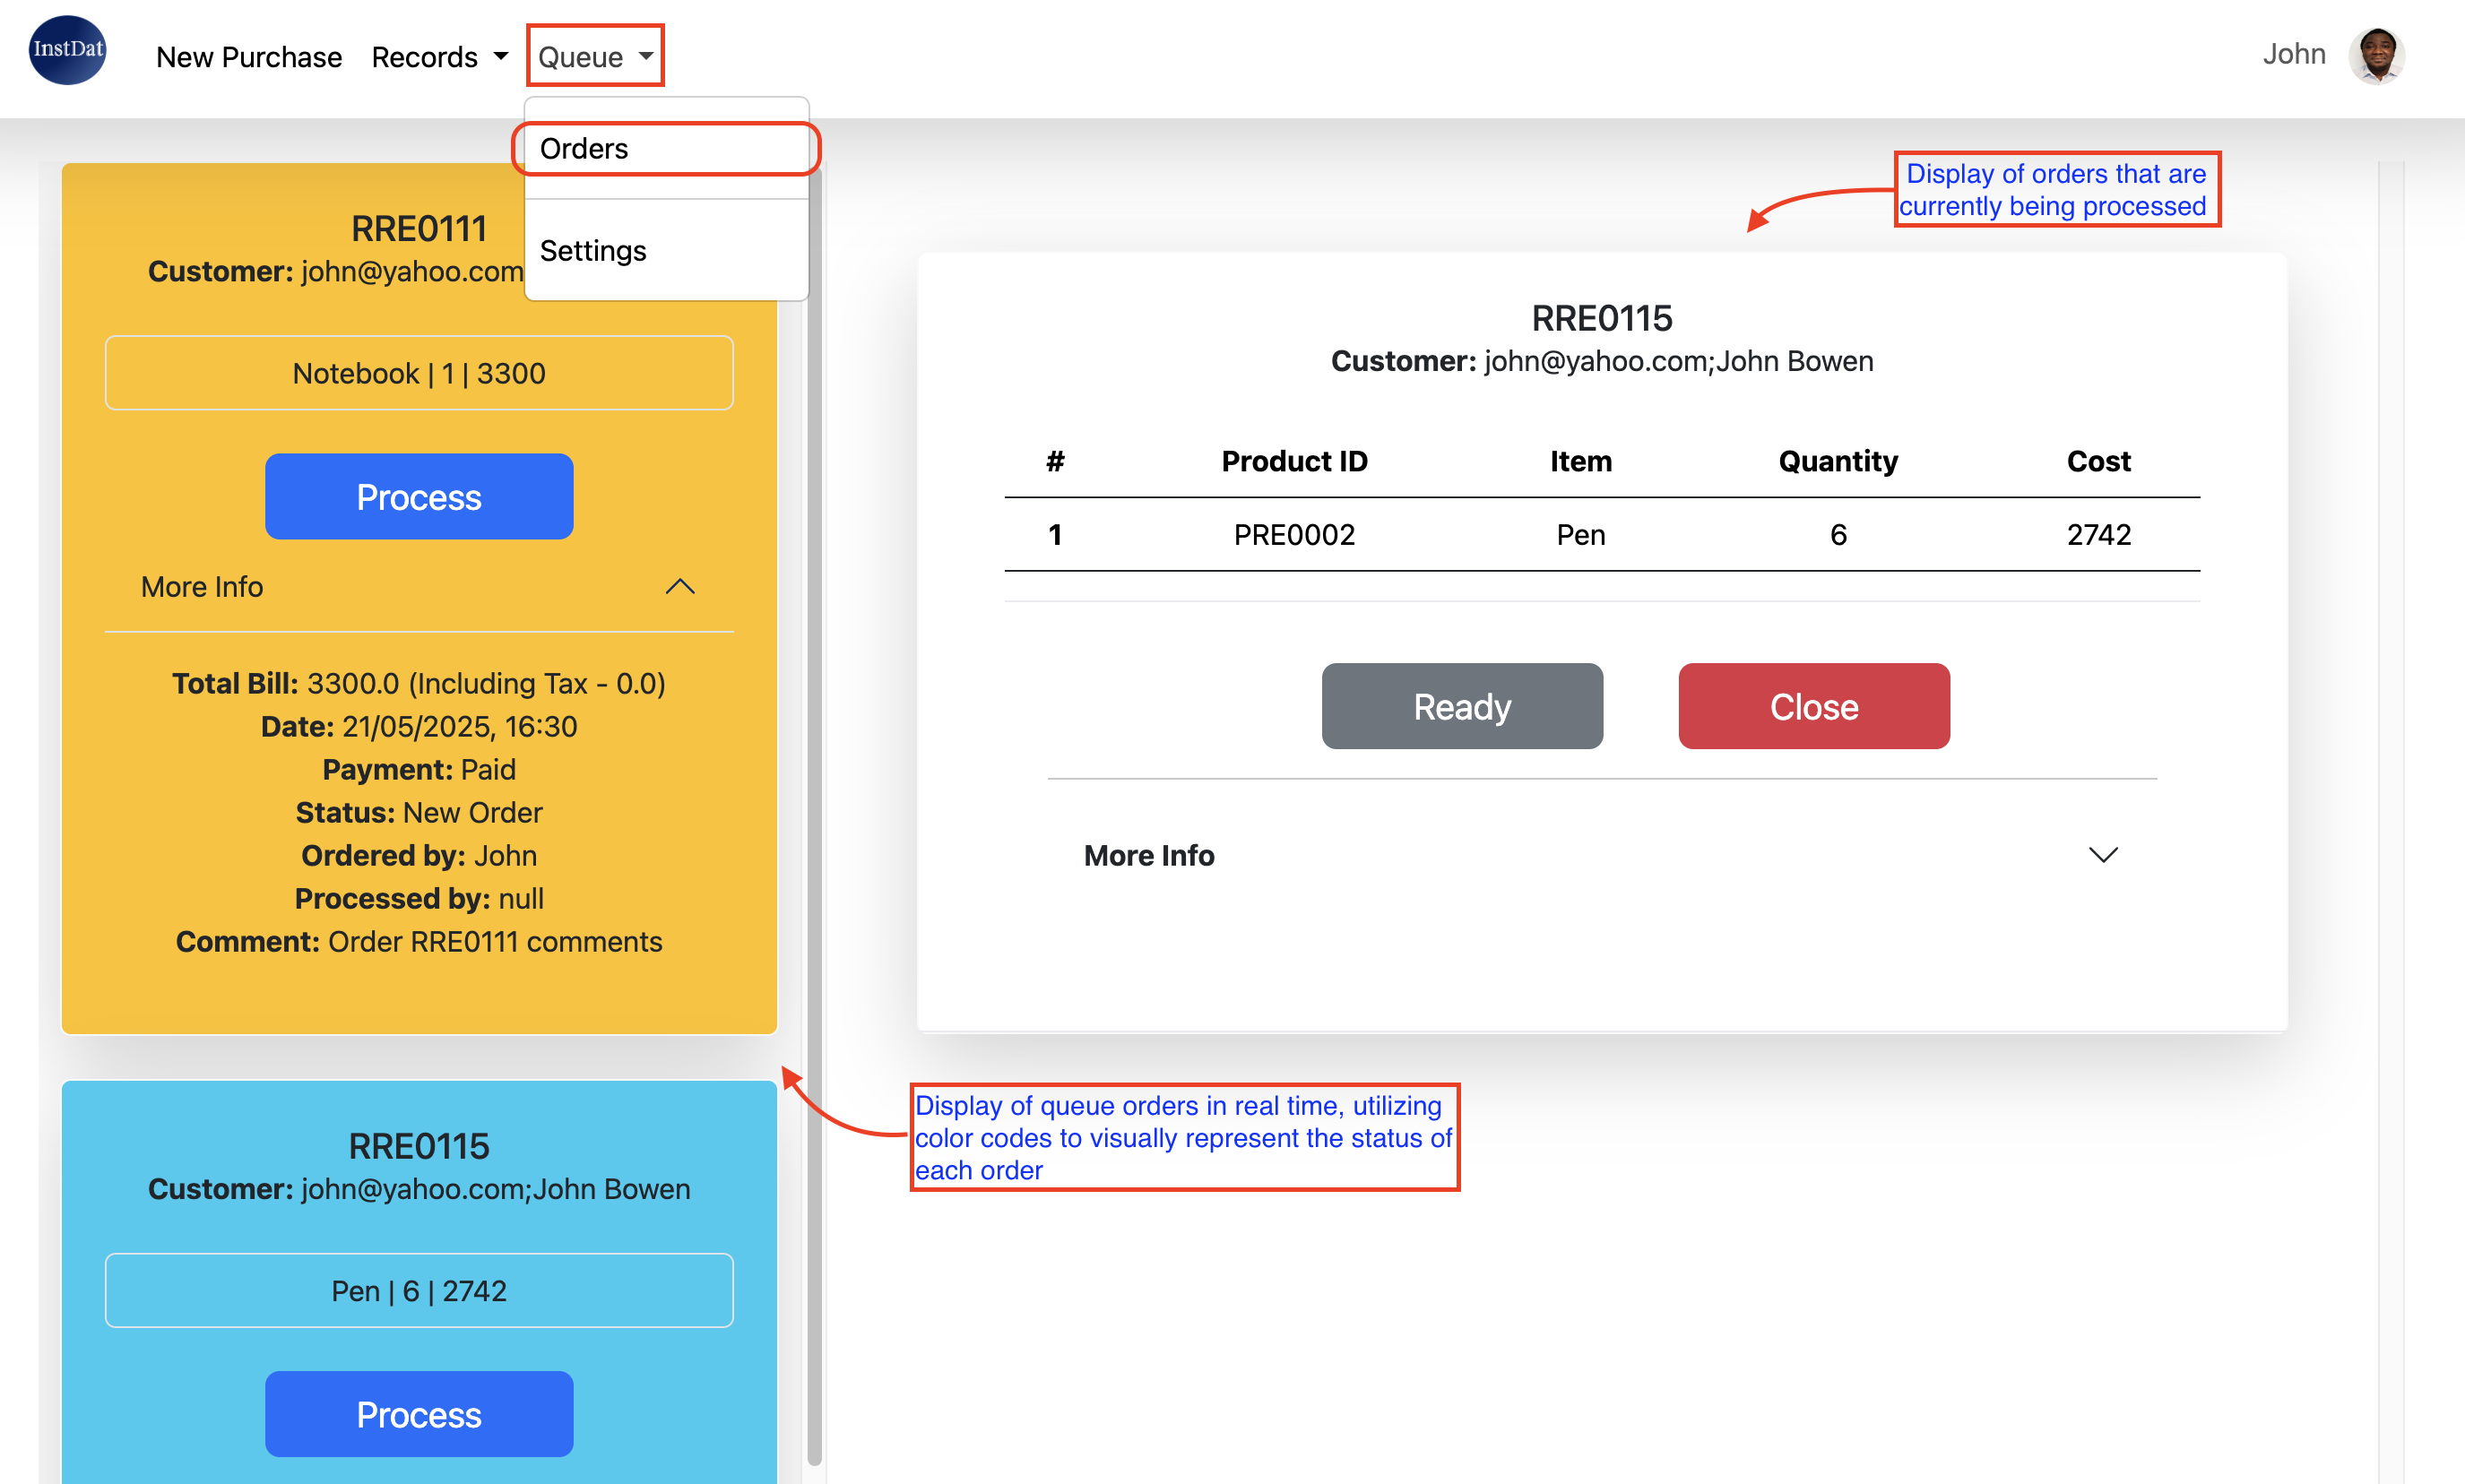2465x1484 pixels.
Task: Close the RRE0115 processing panel
Action: tap(1813, 707)
